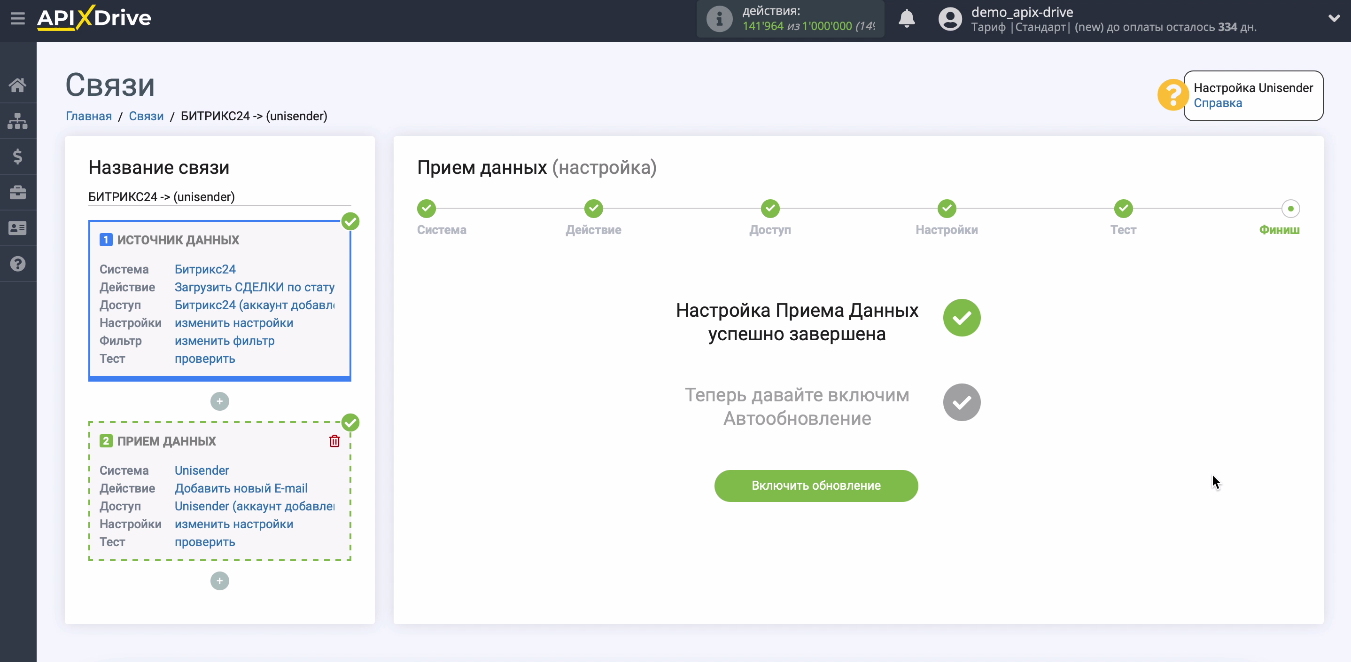Screen dimensions: 1351x662
Task: Click the demo_apix-drive username
Action: pos(1022,12)
